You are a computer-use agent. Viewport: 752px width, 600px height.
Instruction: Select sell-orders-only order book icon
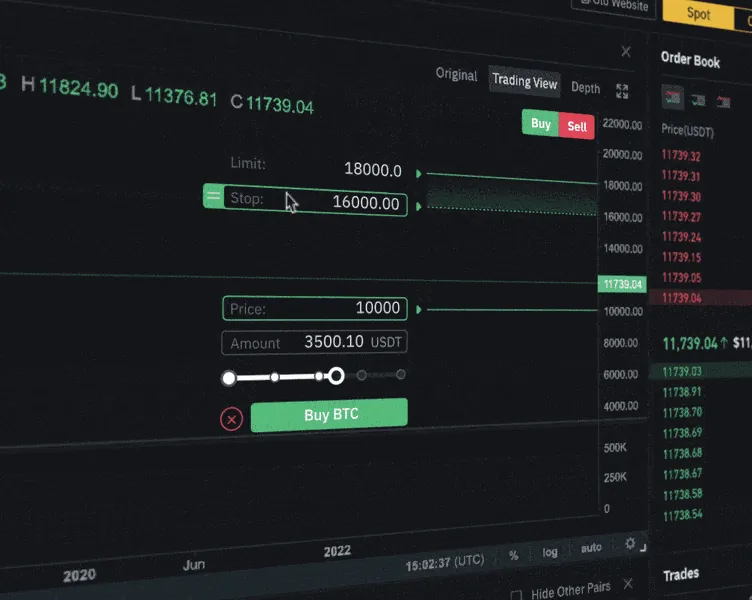(723, 102)
